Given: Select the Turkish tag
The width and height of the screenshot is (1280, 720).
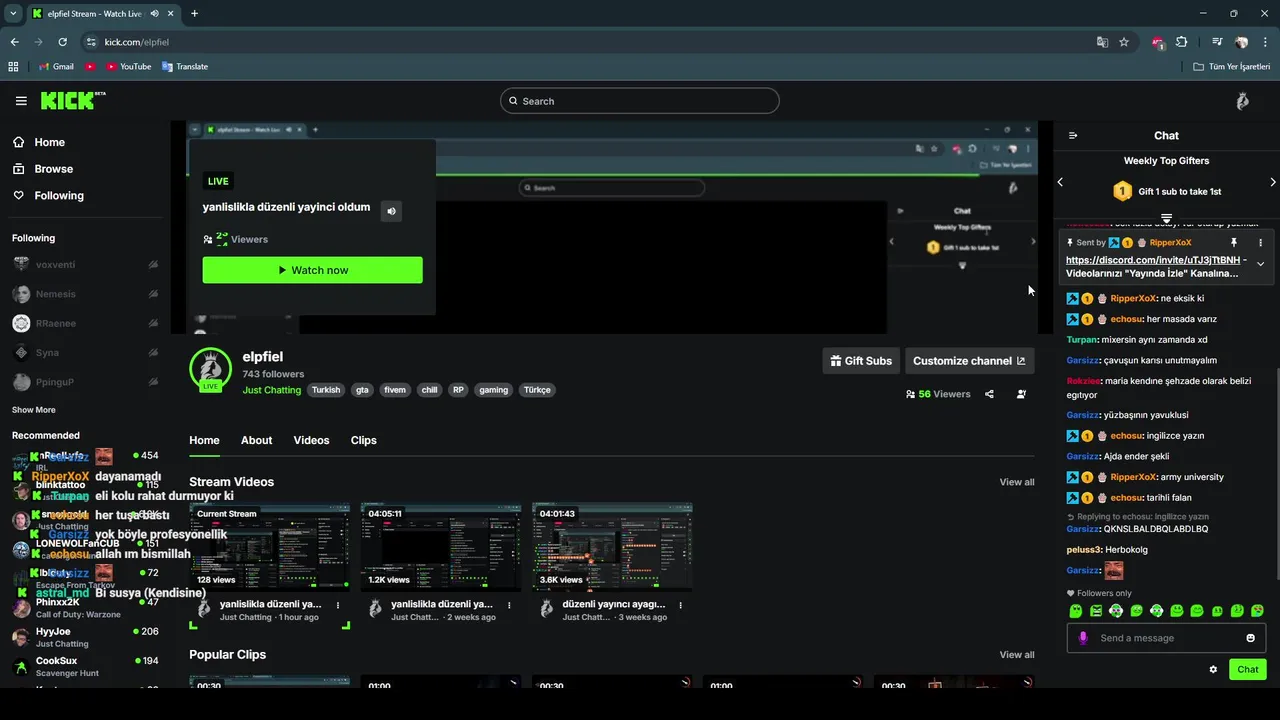Looking at the screenshot, I should tap(326, 390).
